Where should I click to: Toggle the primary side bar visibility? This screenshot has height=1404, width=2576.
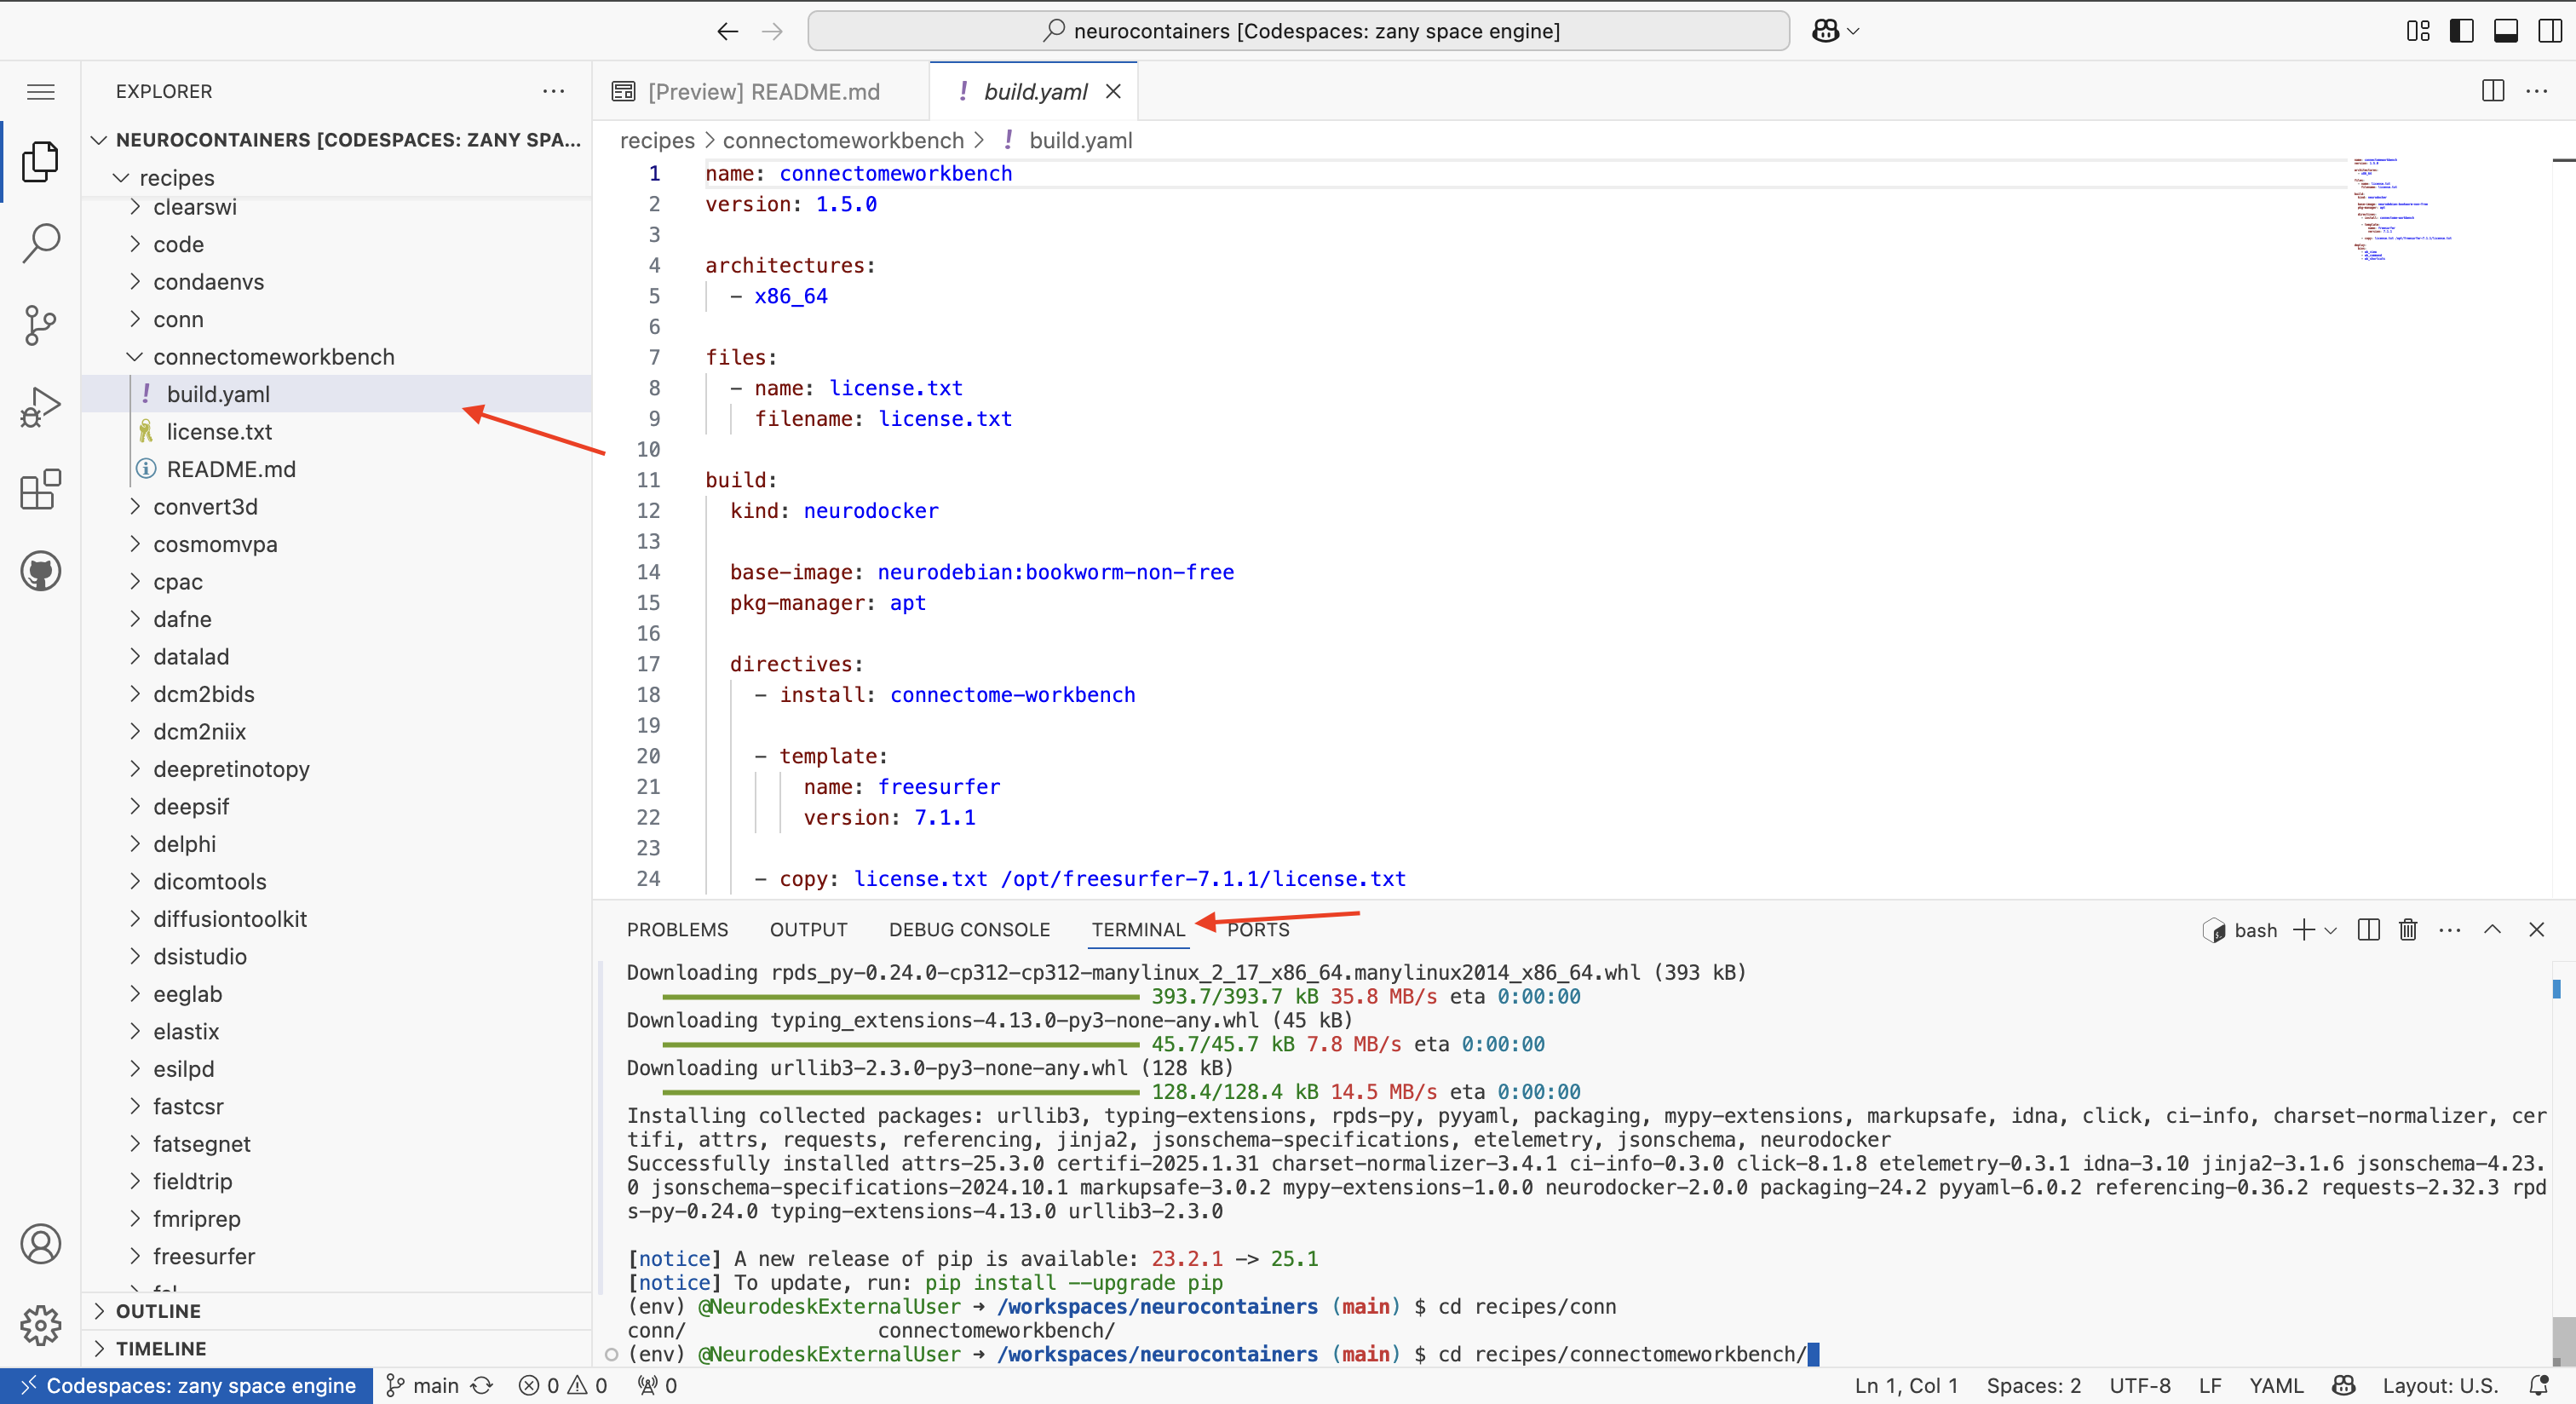point(2461,31)
